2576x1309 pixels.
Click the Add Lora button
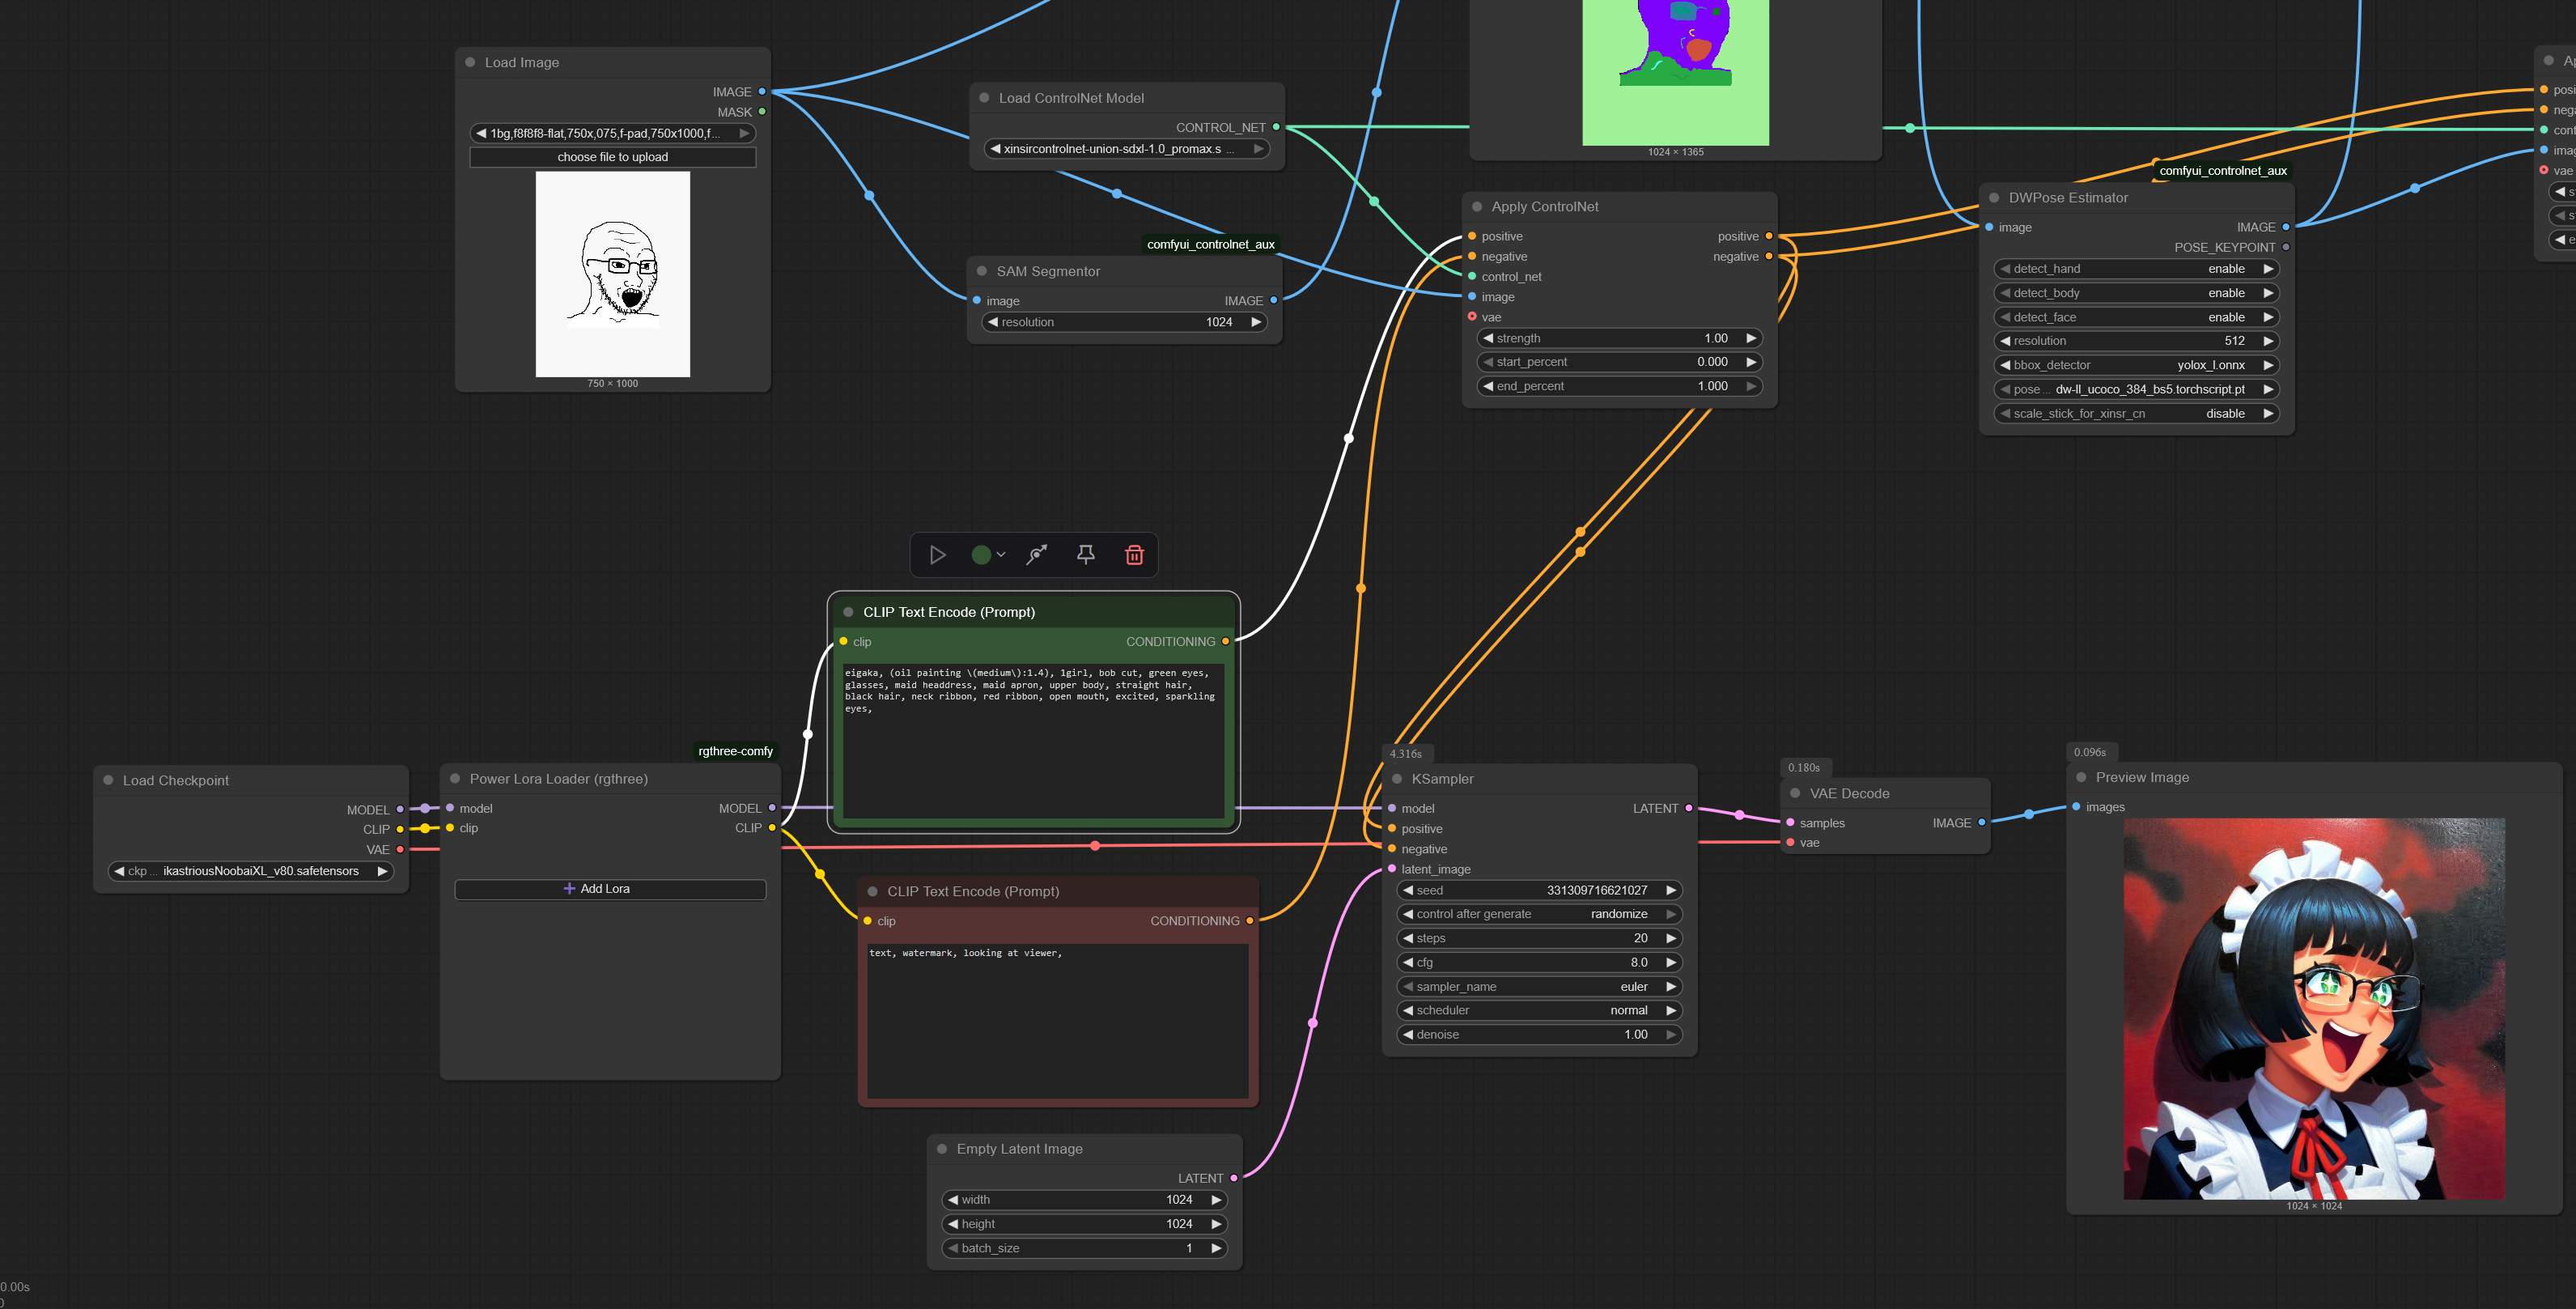click(610, 889)
